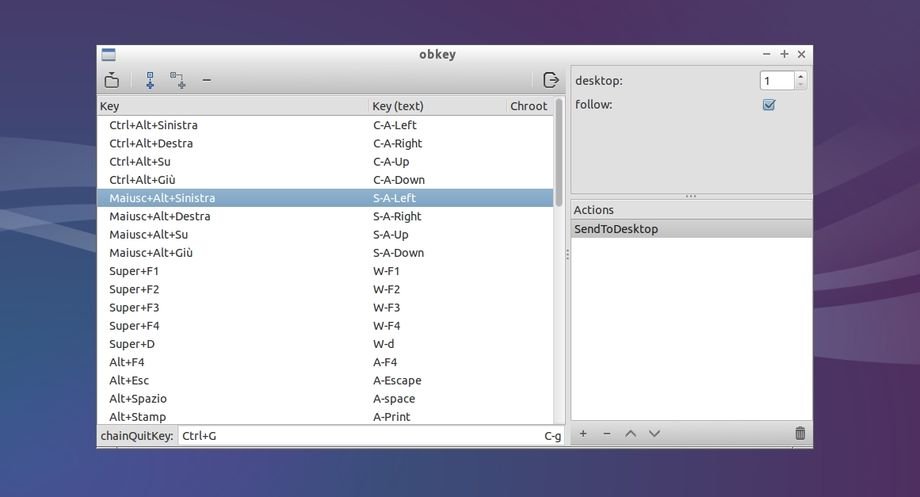Increase the desktop number using stepper up arrow

point(801,76)
